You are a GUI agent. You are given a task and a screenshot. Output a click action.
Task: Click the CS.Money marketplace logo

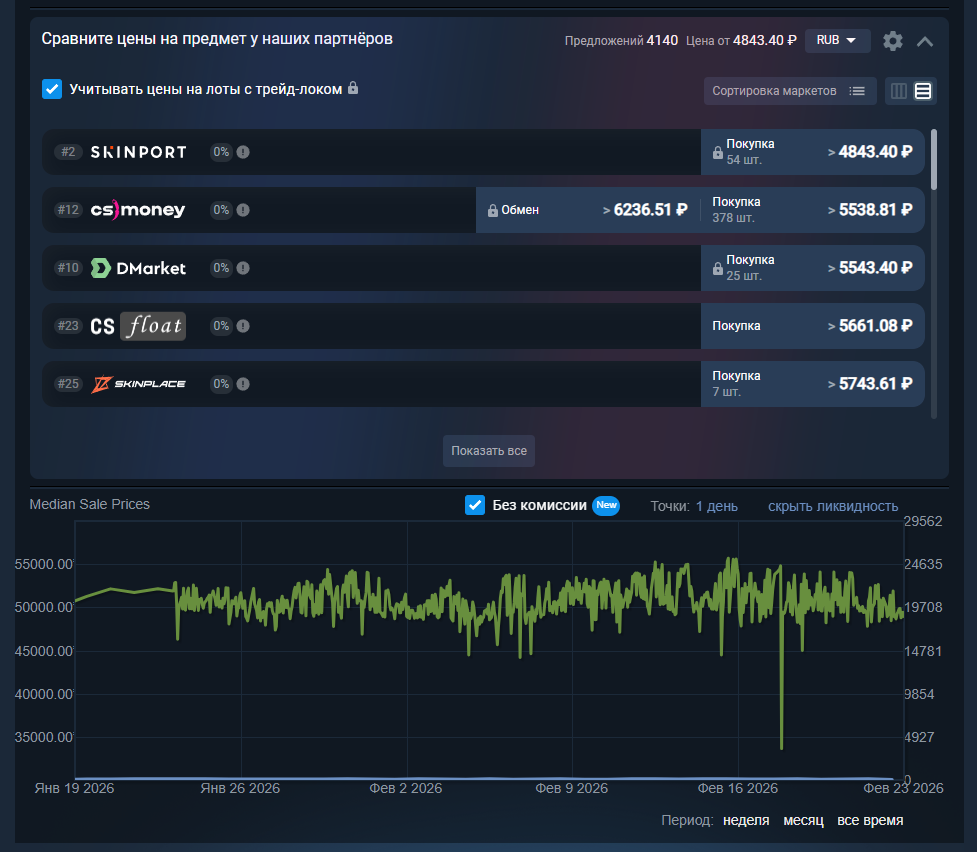tap(140, 210)
